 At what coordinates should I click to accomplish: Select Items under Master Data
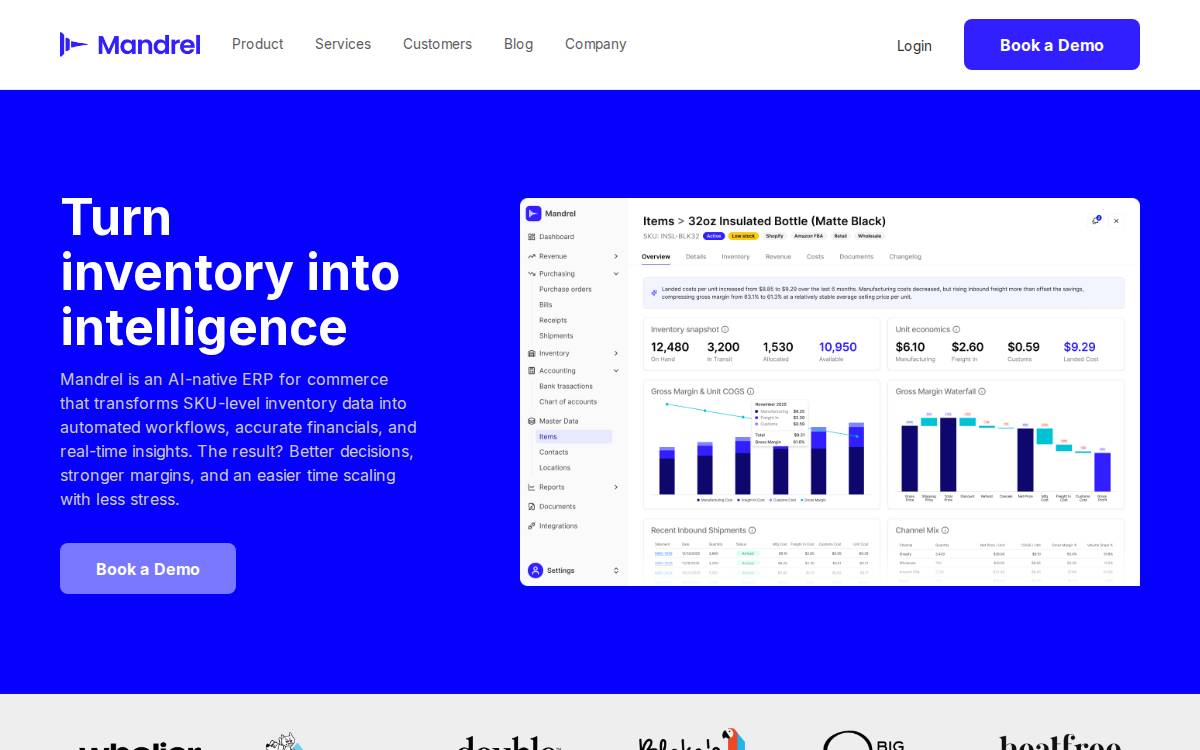(574, 437)
